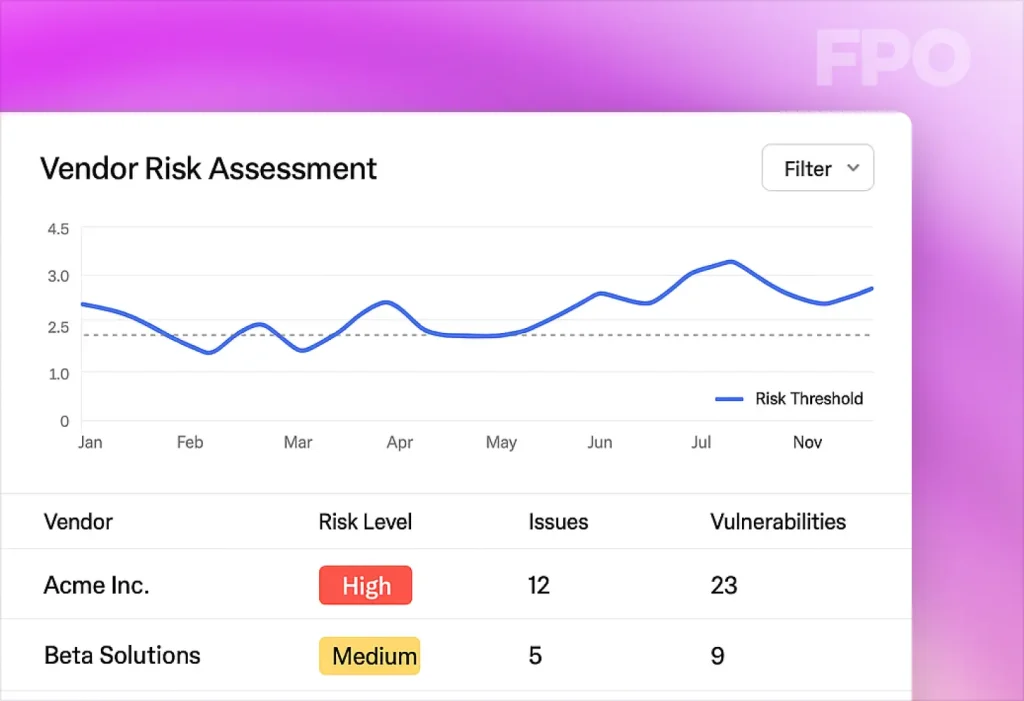Viewport: 1024px width, 701px height.
Task: Click the Medium risk badge for Beta Solutions
Action: click(x=369, y=656)
